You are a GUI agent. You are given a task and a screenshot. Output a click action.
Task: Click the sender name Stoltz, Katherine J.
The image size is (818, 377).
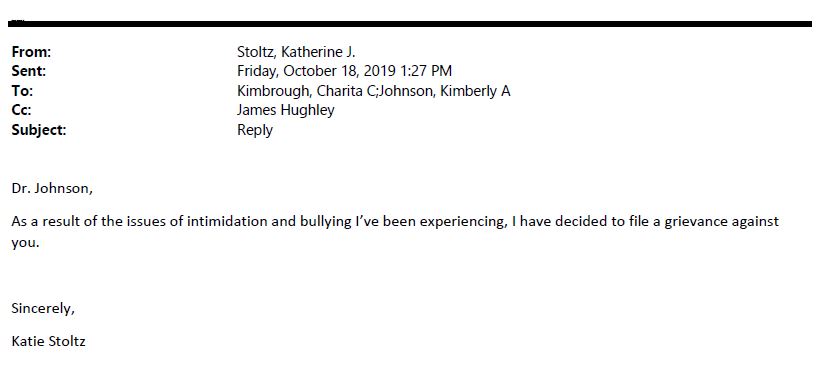pyautogui.click(x=296, y=52)
